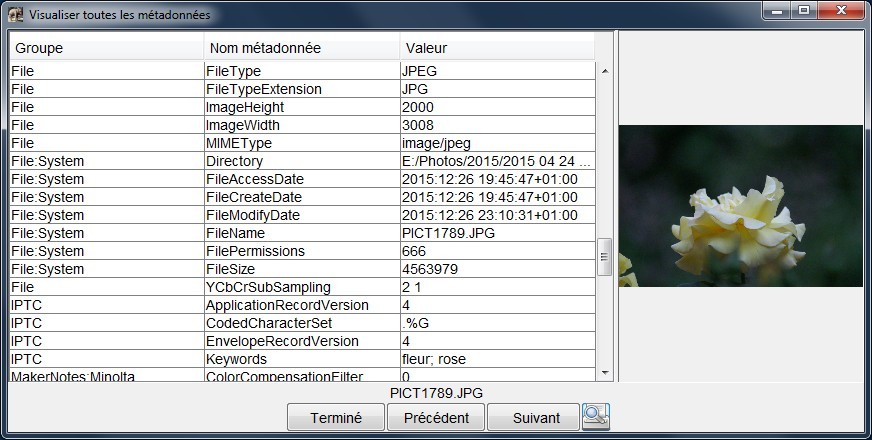Minimize the metadata window
Viewport: 872px width, 440px height.
pos(777,11)
